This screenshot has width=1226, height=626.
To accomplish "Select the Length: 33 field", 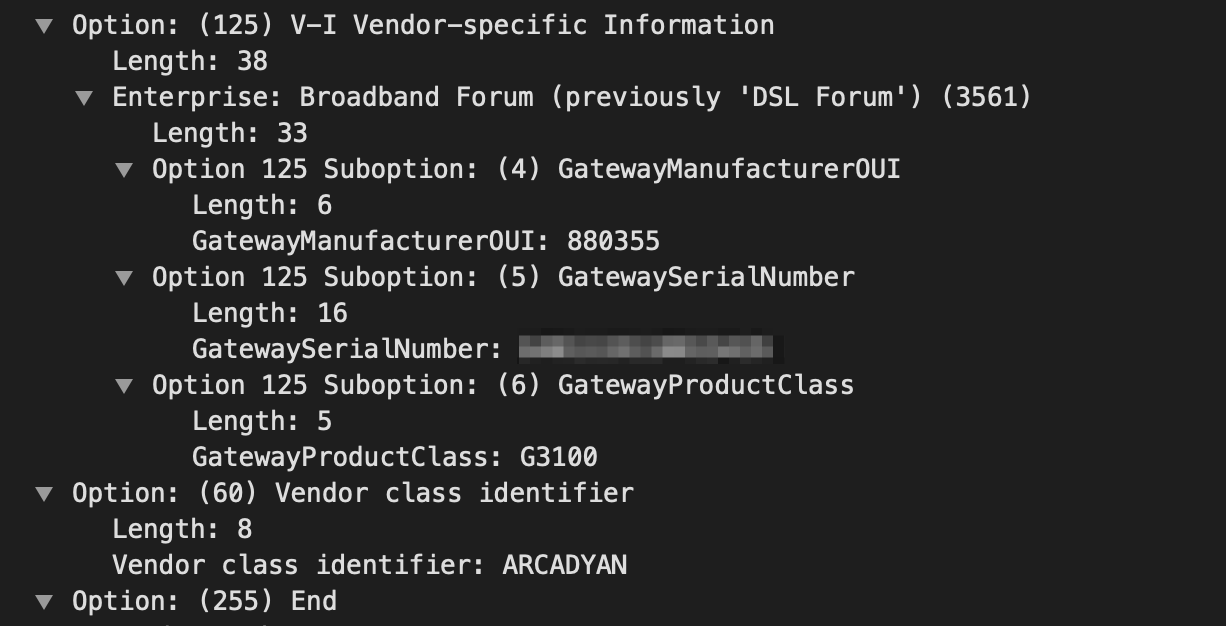I will [230, 133].
